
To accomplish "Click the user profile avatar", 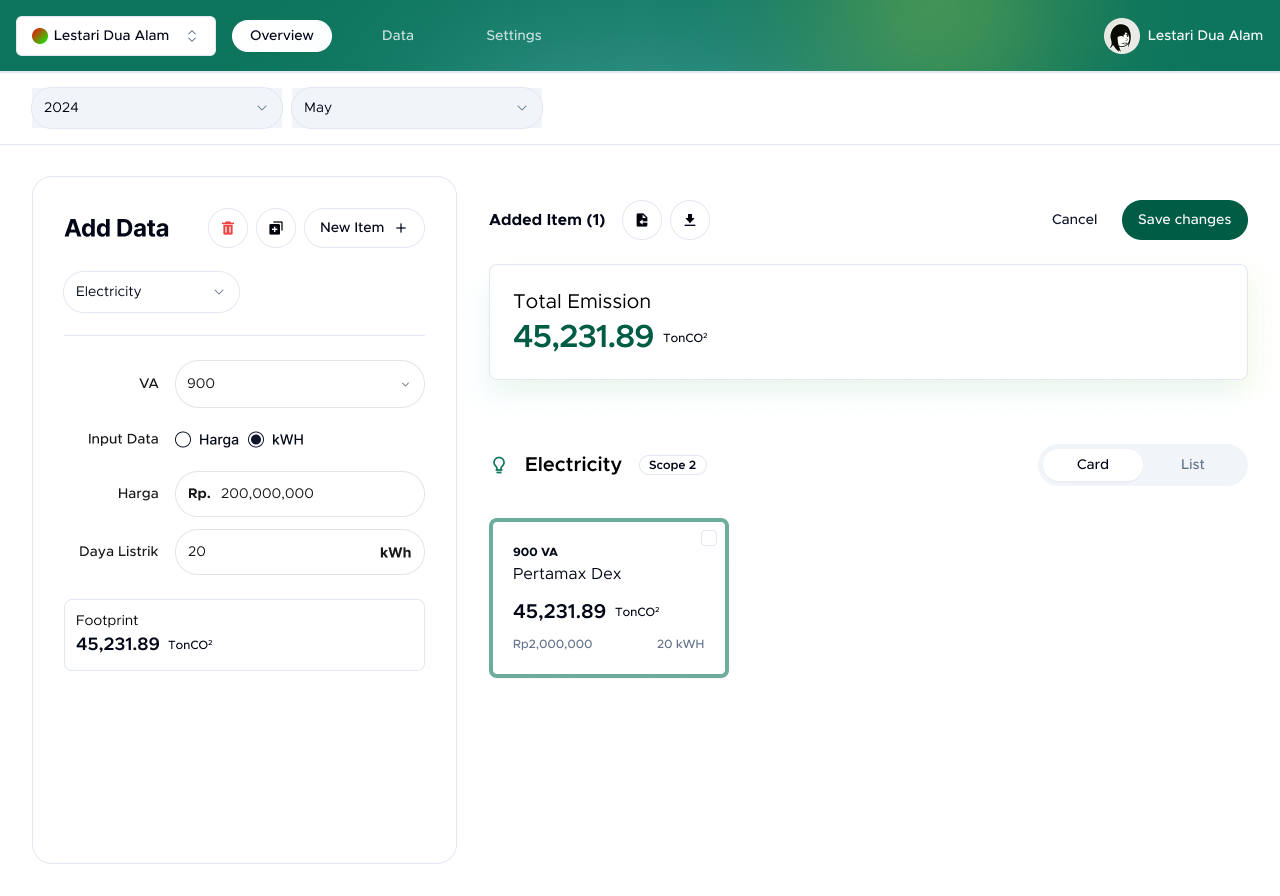I will click(1121, 36).
